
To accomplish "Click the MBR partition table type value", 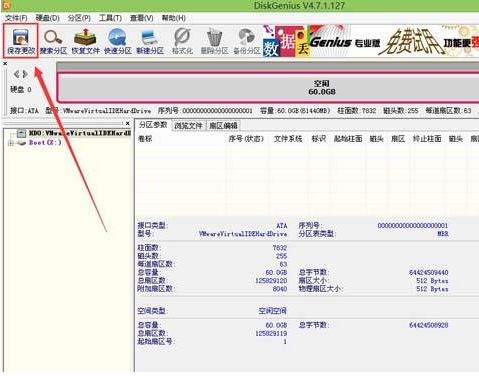I will [x=443, y=234].
